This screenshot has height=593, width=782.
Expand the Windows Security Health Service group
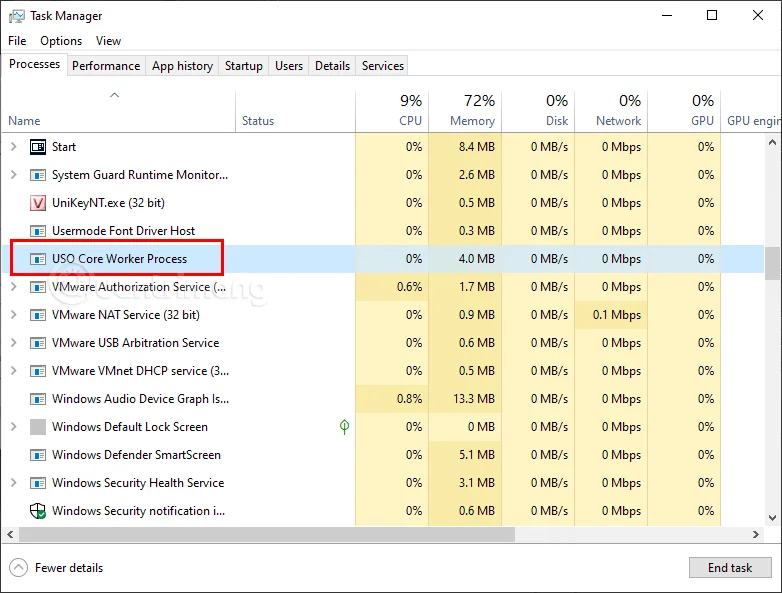[13, 483]
